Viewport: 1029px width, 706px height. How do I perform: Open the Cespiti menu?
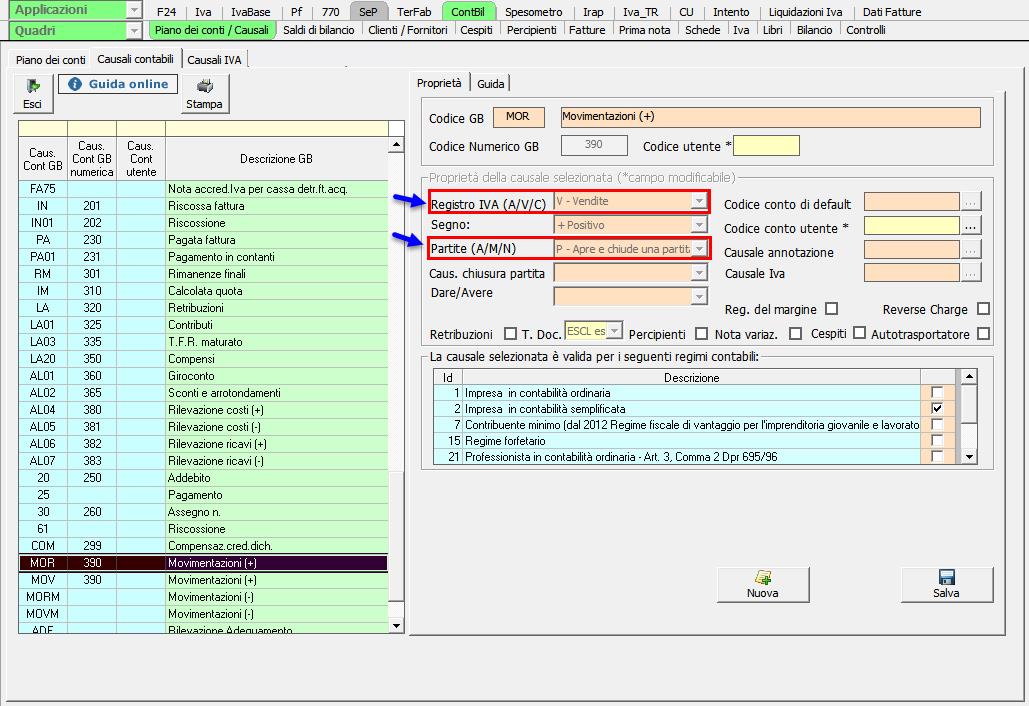476,30
